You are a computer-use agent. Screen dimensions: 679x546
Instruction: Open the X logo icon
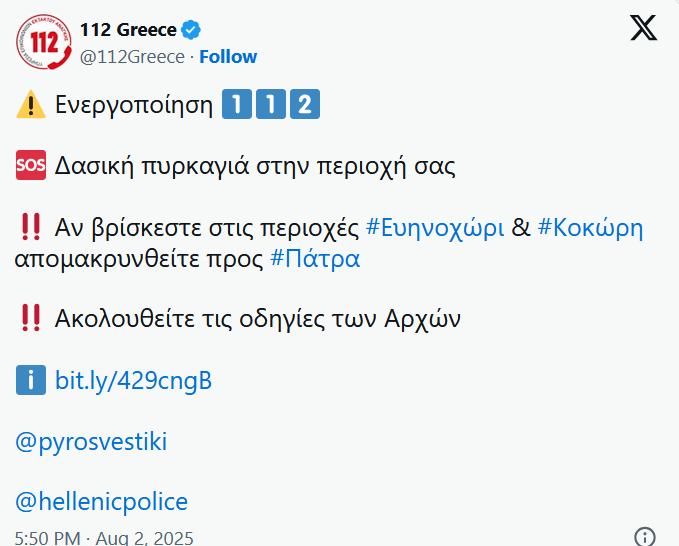point(643,28)
